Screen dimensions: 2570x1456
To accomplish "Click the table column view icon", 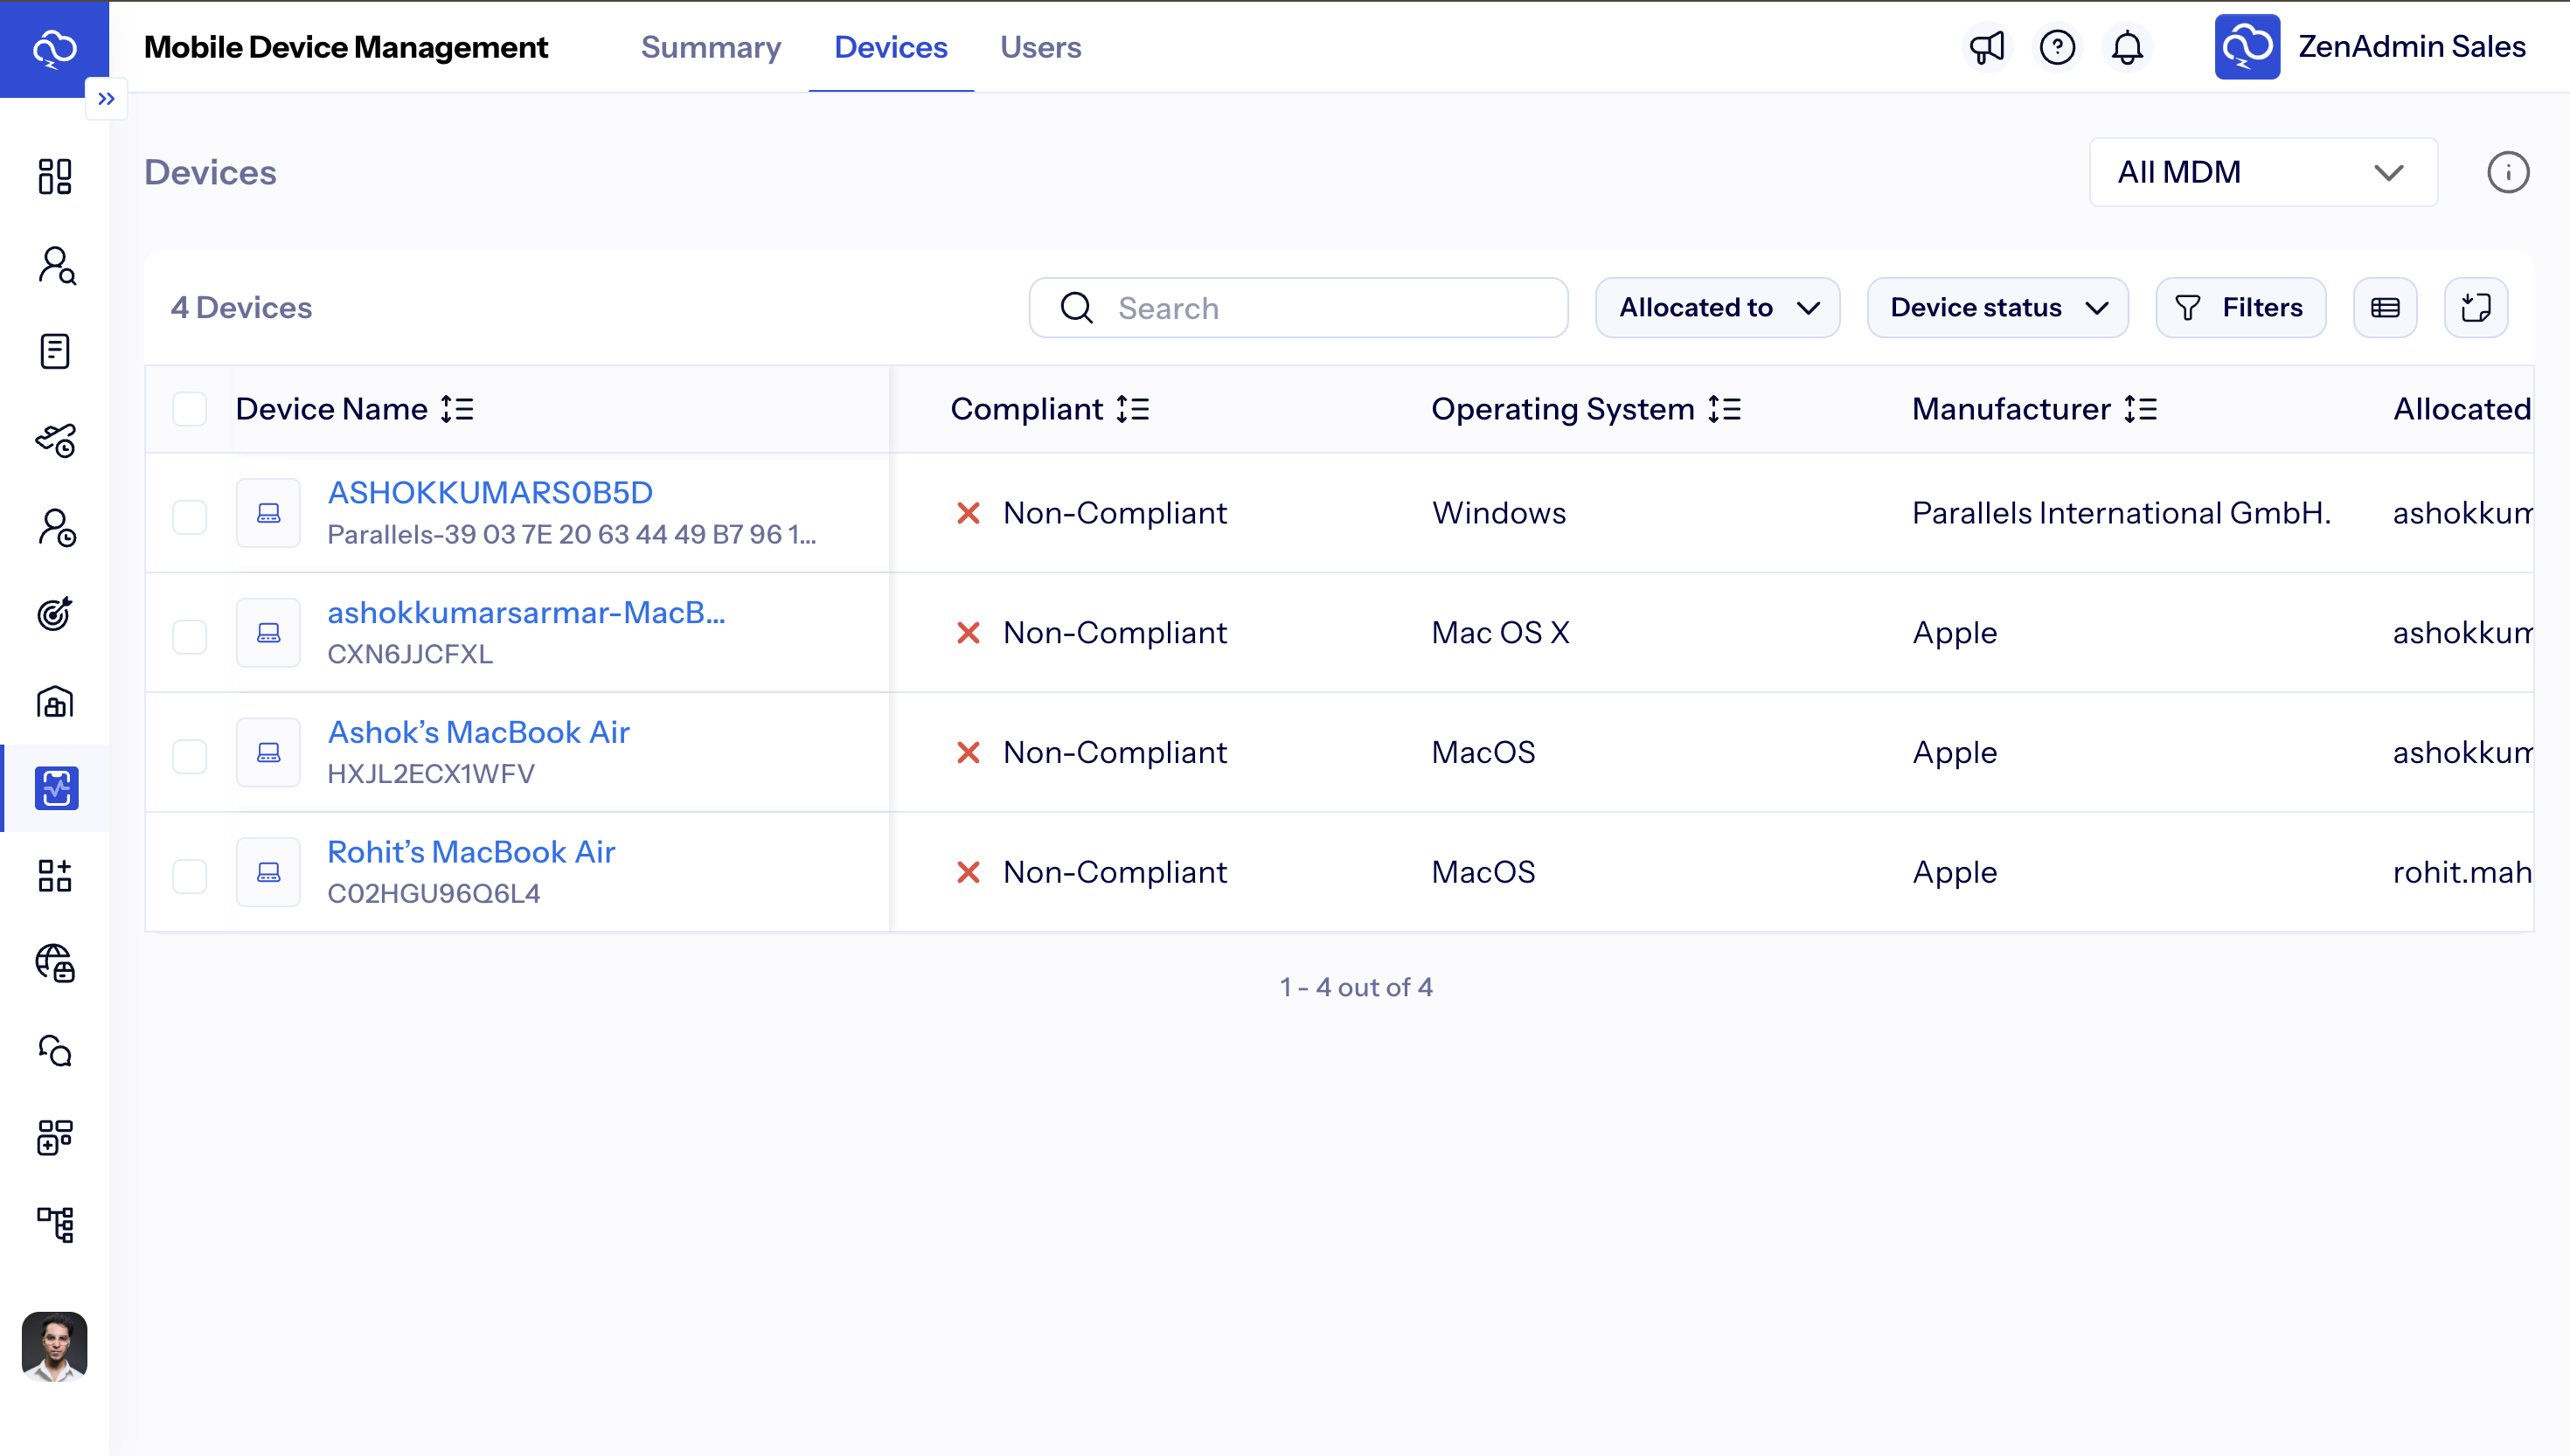I will pos(2385,308).
